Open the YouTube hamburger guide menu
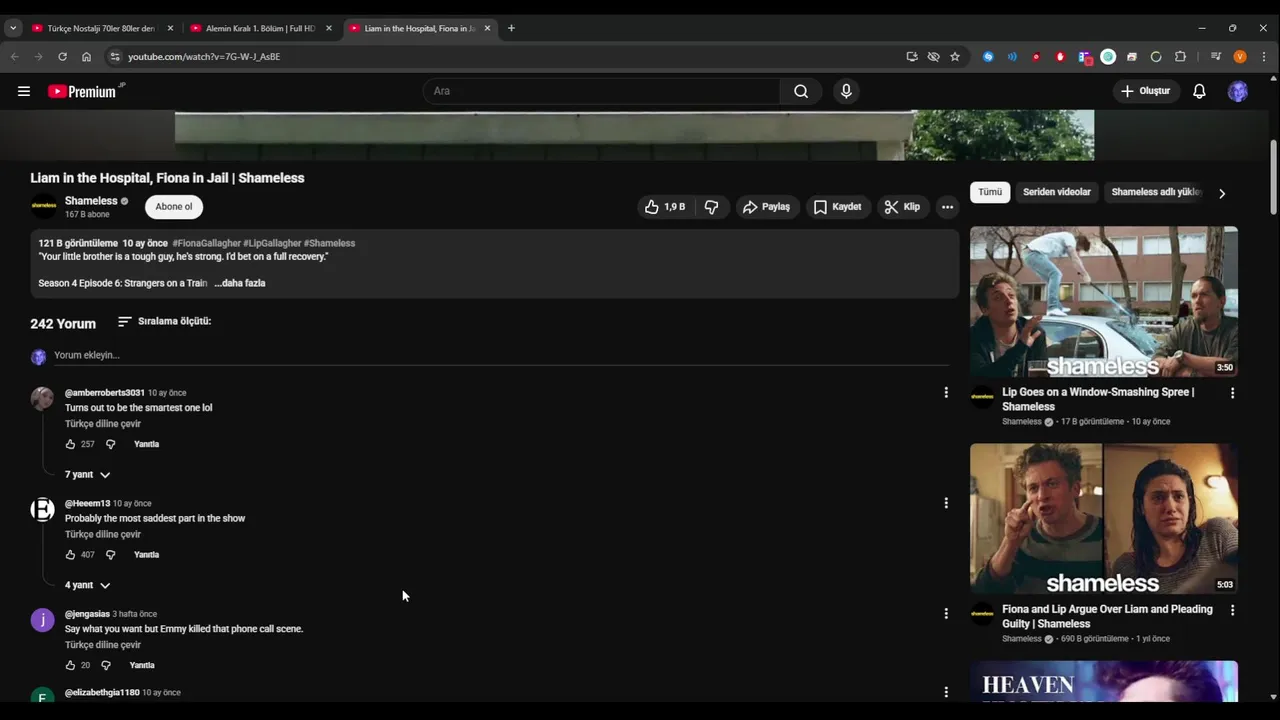 tap(23, 91)
